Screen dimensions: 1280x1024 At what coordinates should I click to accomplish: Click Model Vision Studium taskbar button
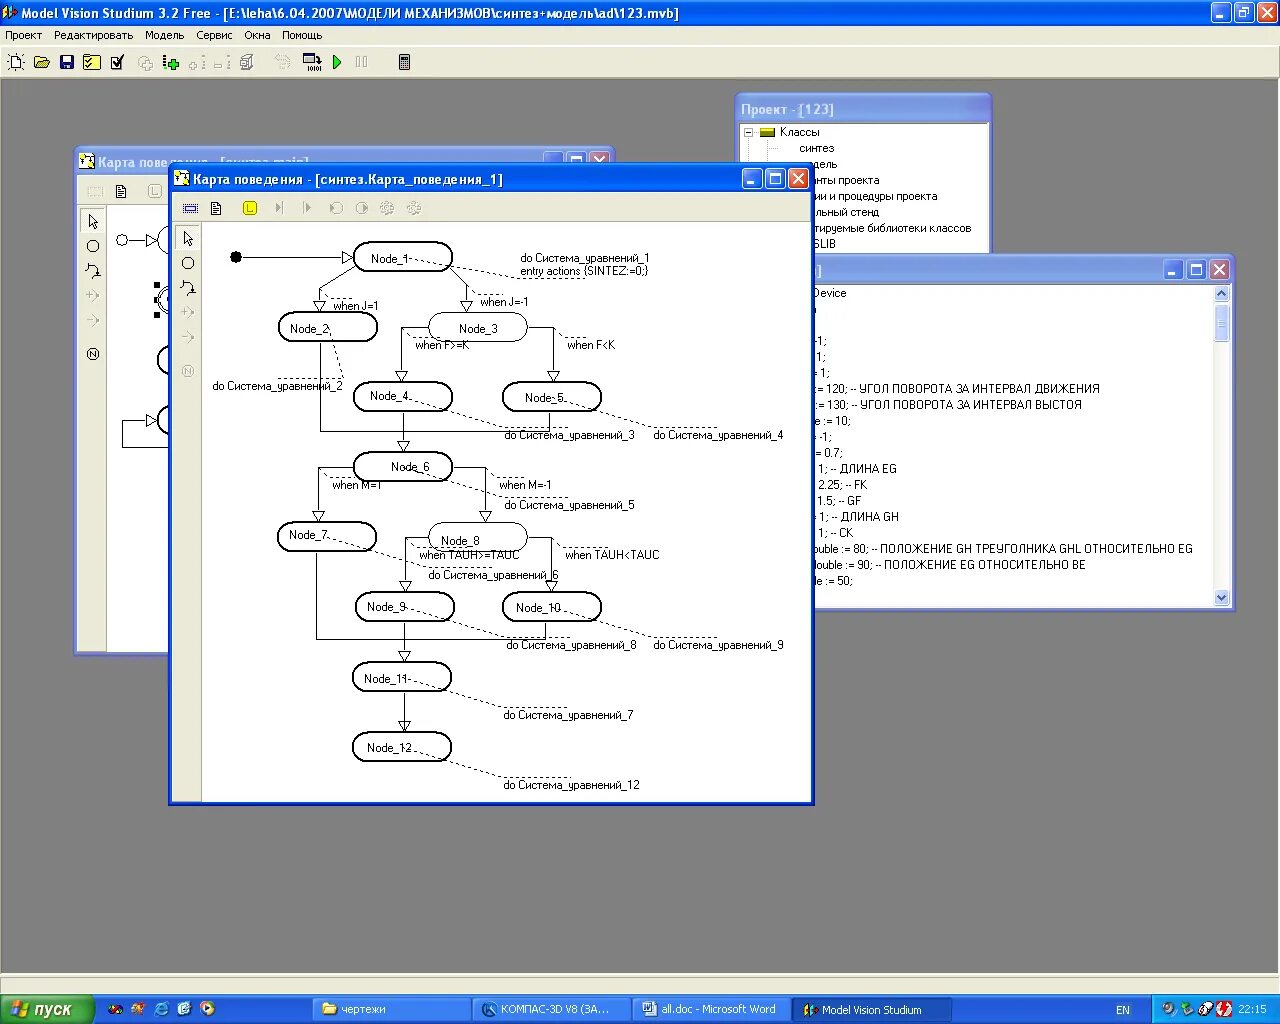pos(872,1010)
